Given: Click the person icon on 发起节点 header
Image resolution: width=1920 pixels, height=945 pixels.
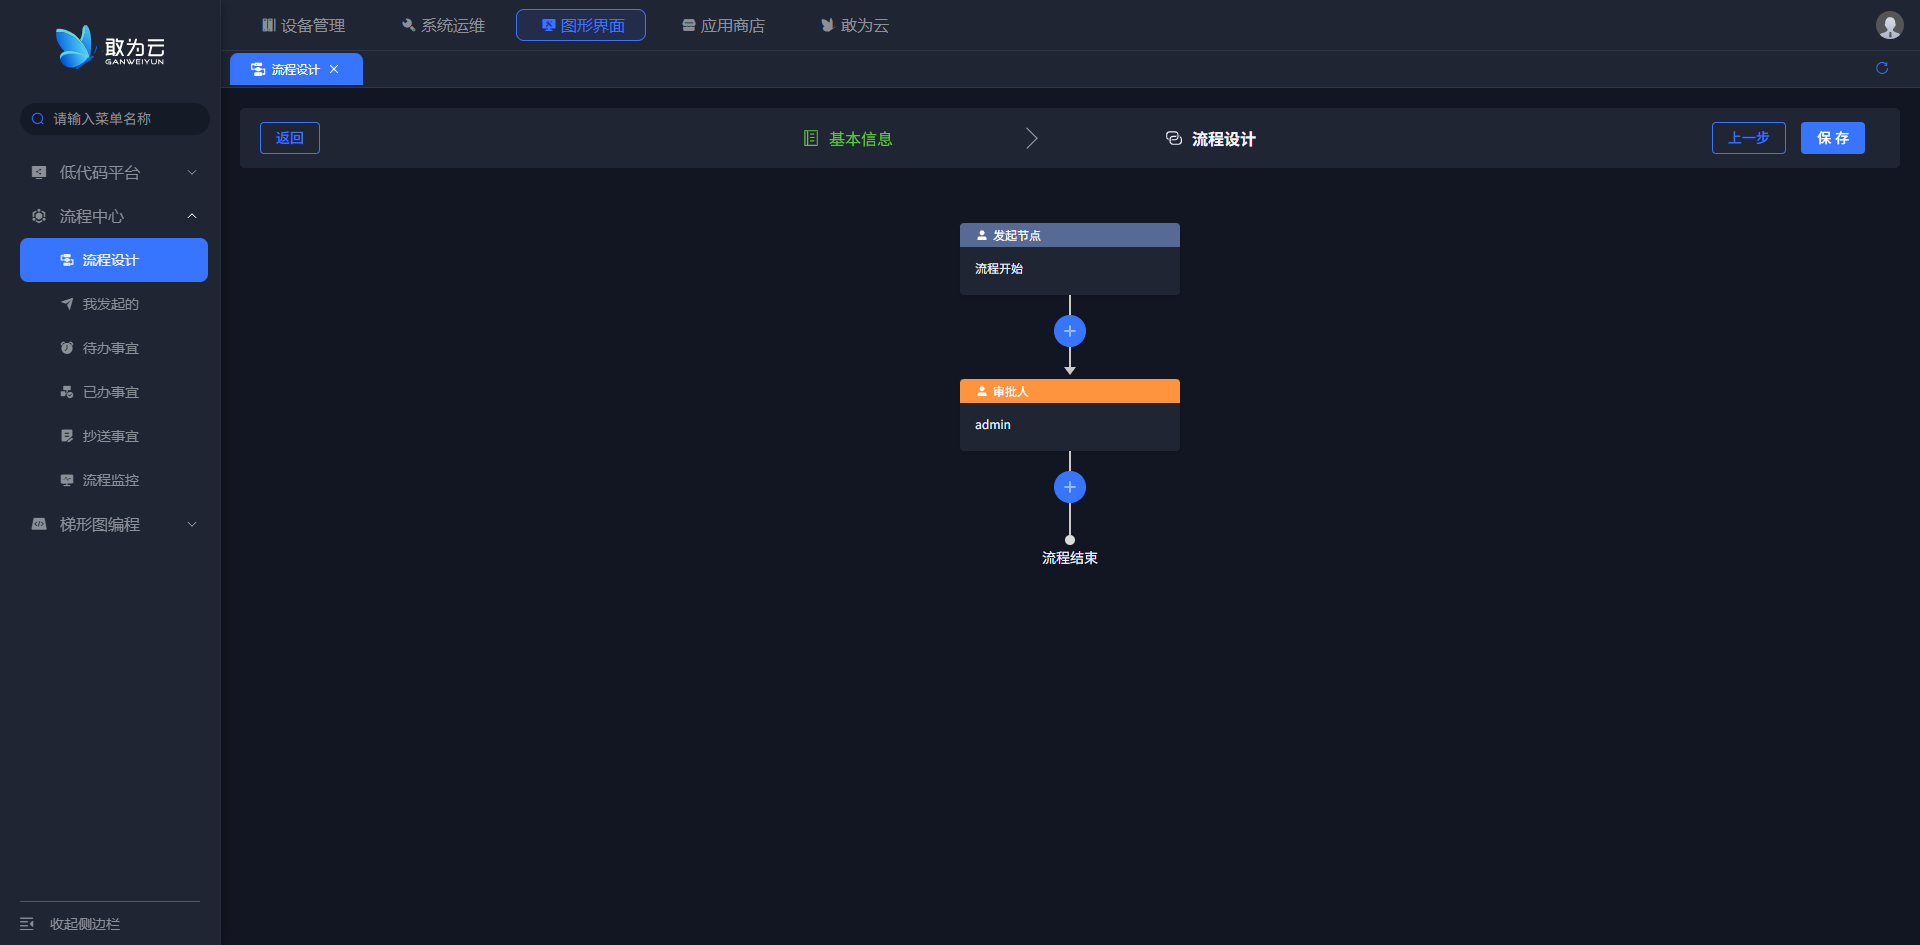Looking at the screenshot, I should (982, 235).
